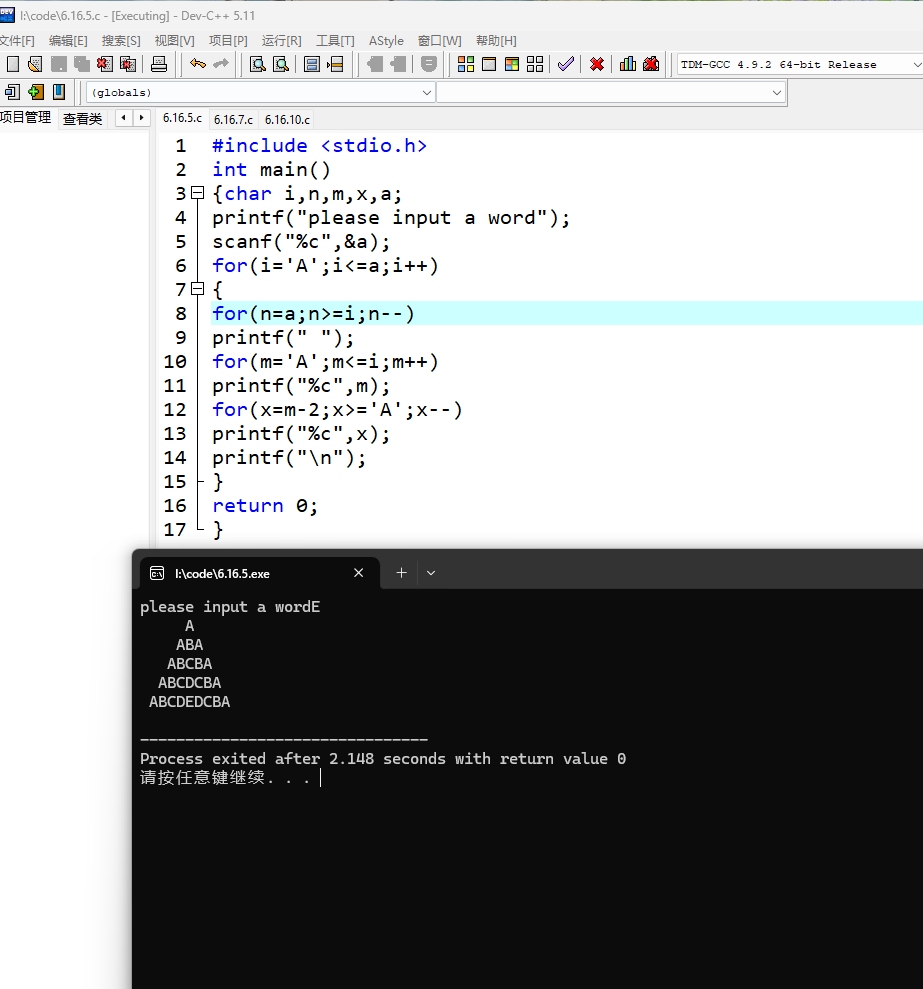Viewport: 923px width, 989px height.
Task: Open the 帮助[H] menu
Action: 496,40
